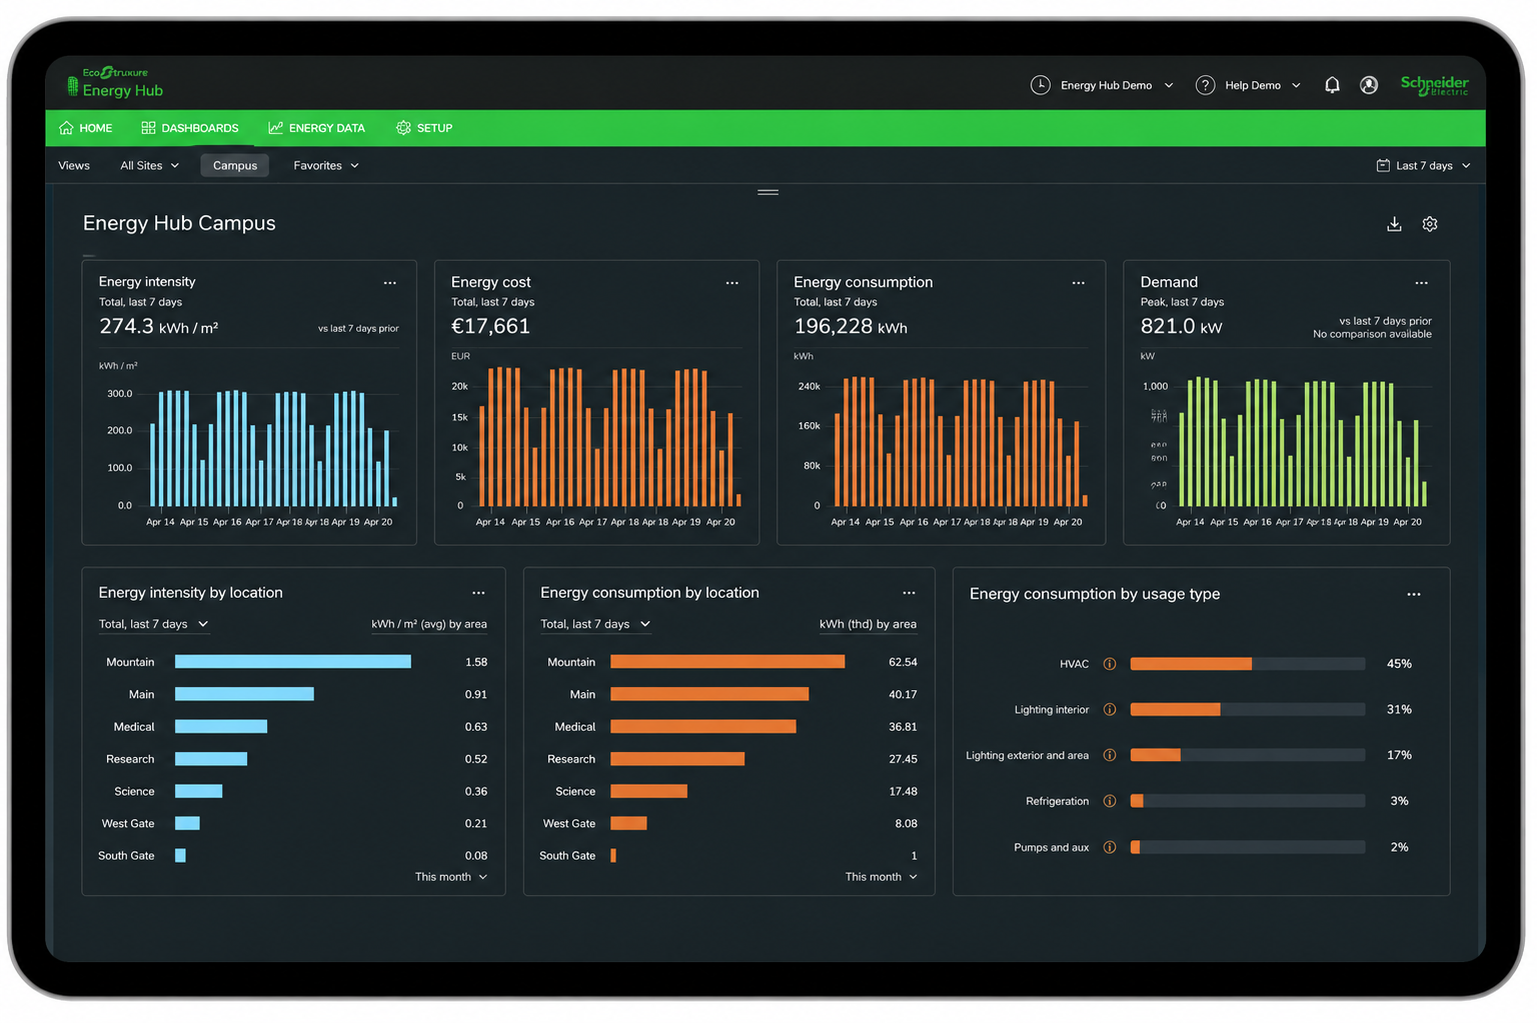The height and width of the screenshot is (1023, 1537).
Task: Open the notifications bell
Action: [x=1332, y=86]
